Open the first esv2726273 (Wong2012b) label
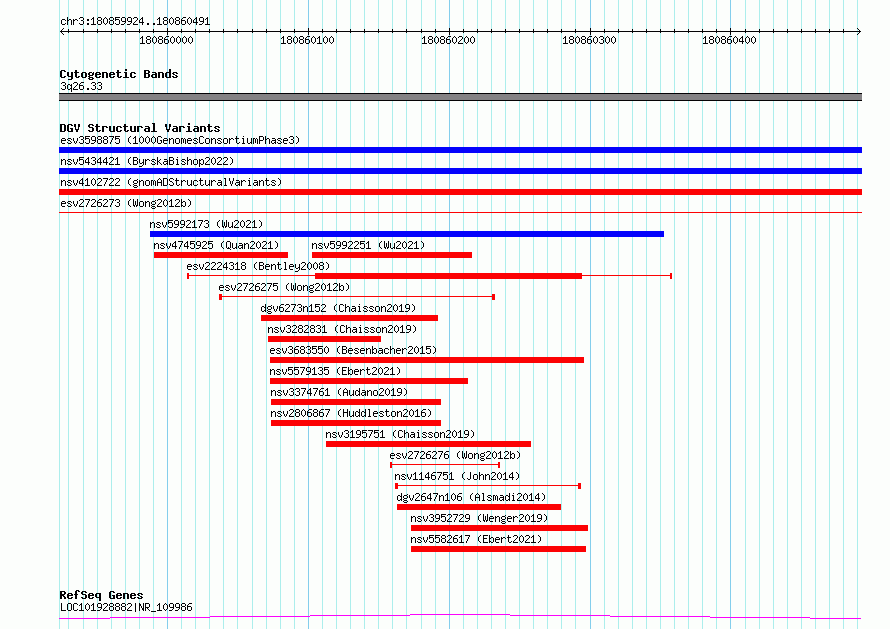Image resolution: width=890 pixels, height=629 pixels. [x=126, y=203]
